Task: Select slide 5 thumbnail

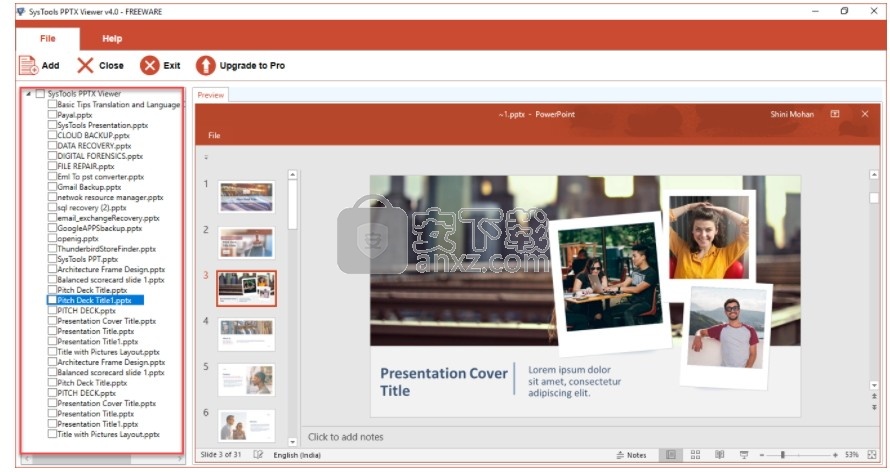Action: [x=246, y=380]
